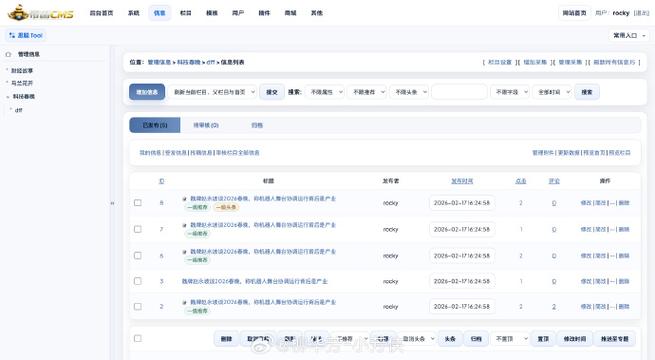The height and width of the screenshot is (360, 655).
Task: Check the checkbox for row ID 3
Action: click(137, 281)
